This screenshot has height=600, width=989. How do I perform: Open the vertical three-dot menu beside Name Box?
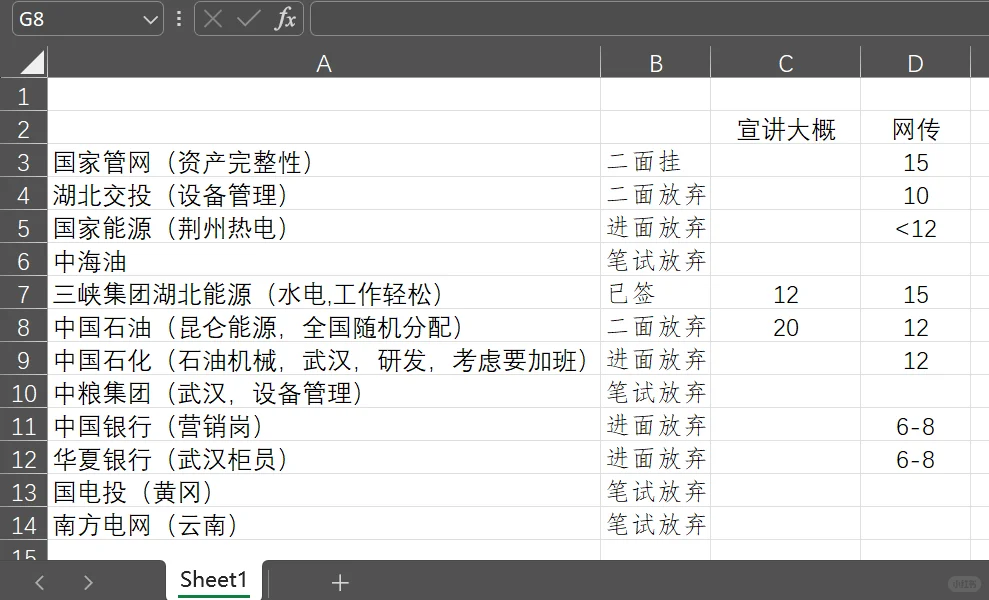pos(177,19)
